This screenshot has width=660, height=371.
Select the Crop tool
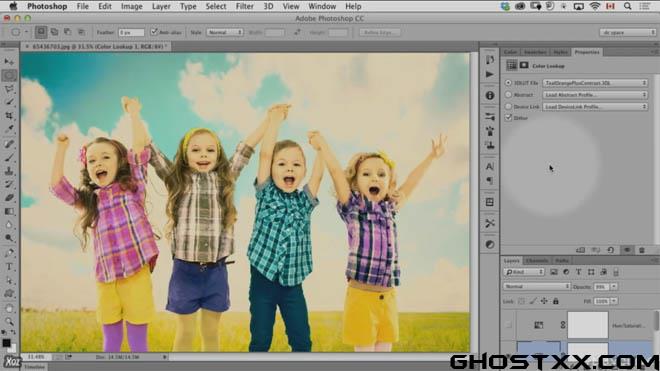click(x=9, y=115)
